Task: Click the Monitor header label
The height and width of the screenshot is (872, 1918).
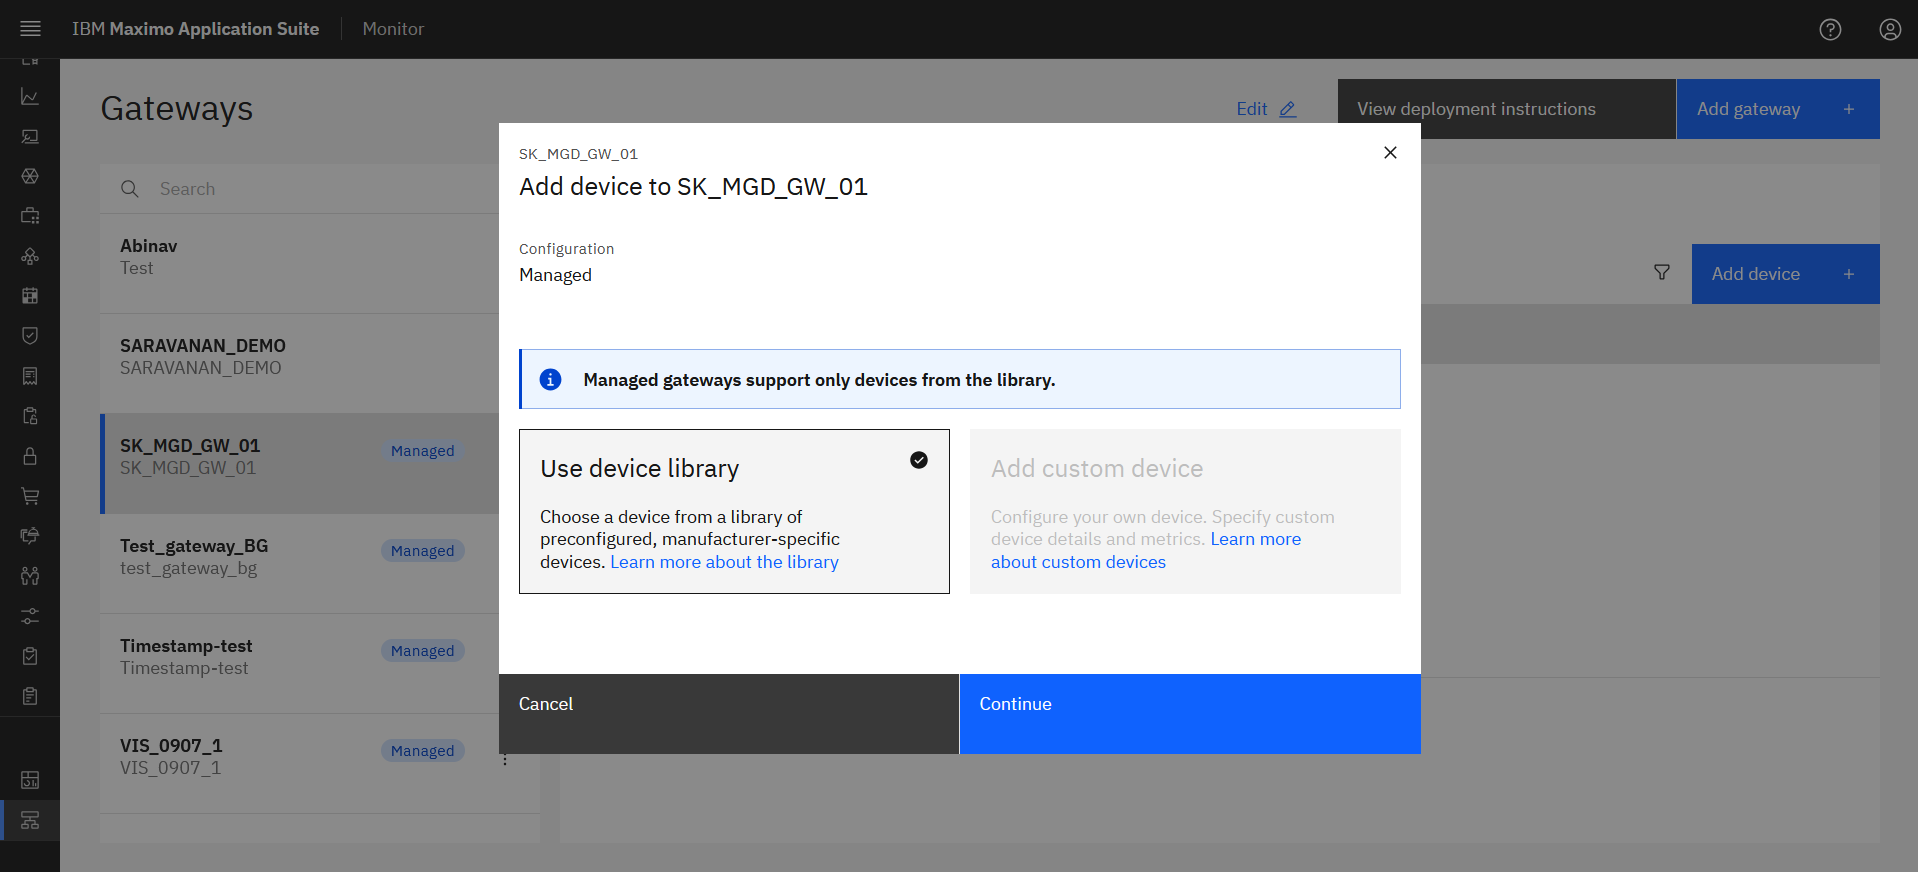Action: 393,29
